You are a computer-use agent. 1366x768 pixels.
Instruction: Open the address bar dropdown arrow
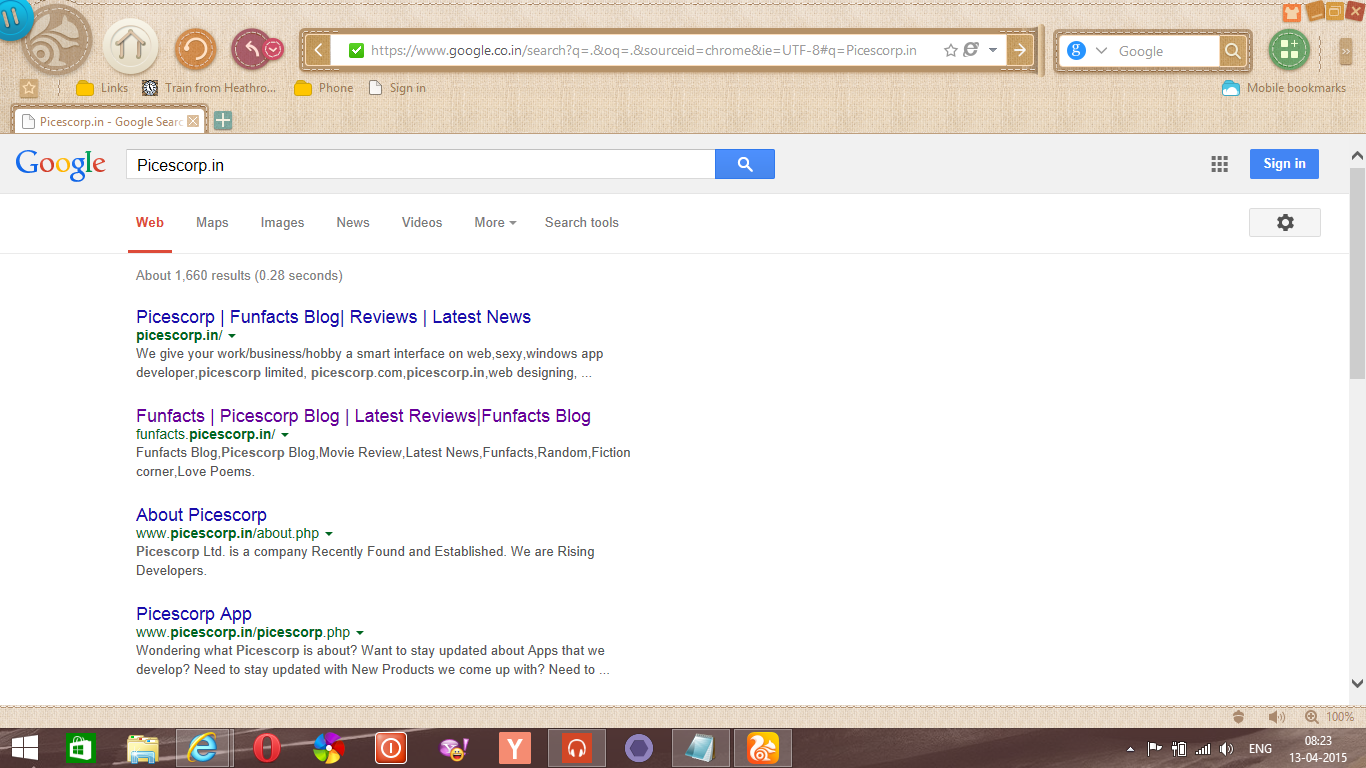(x=992, y=50)
